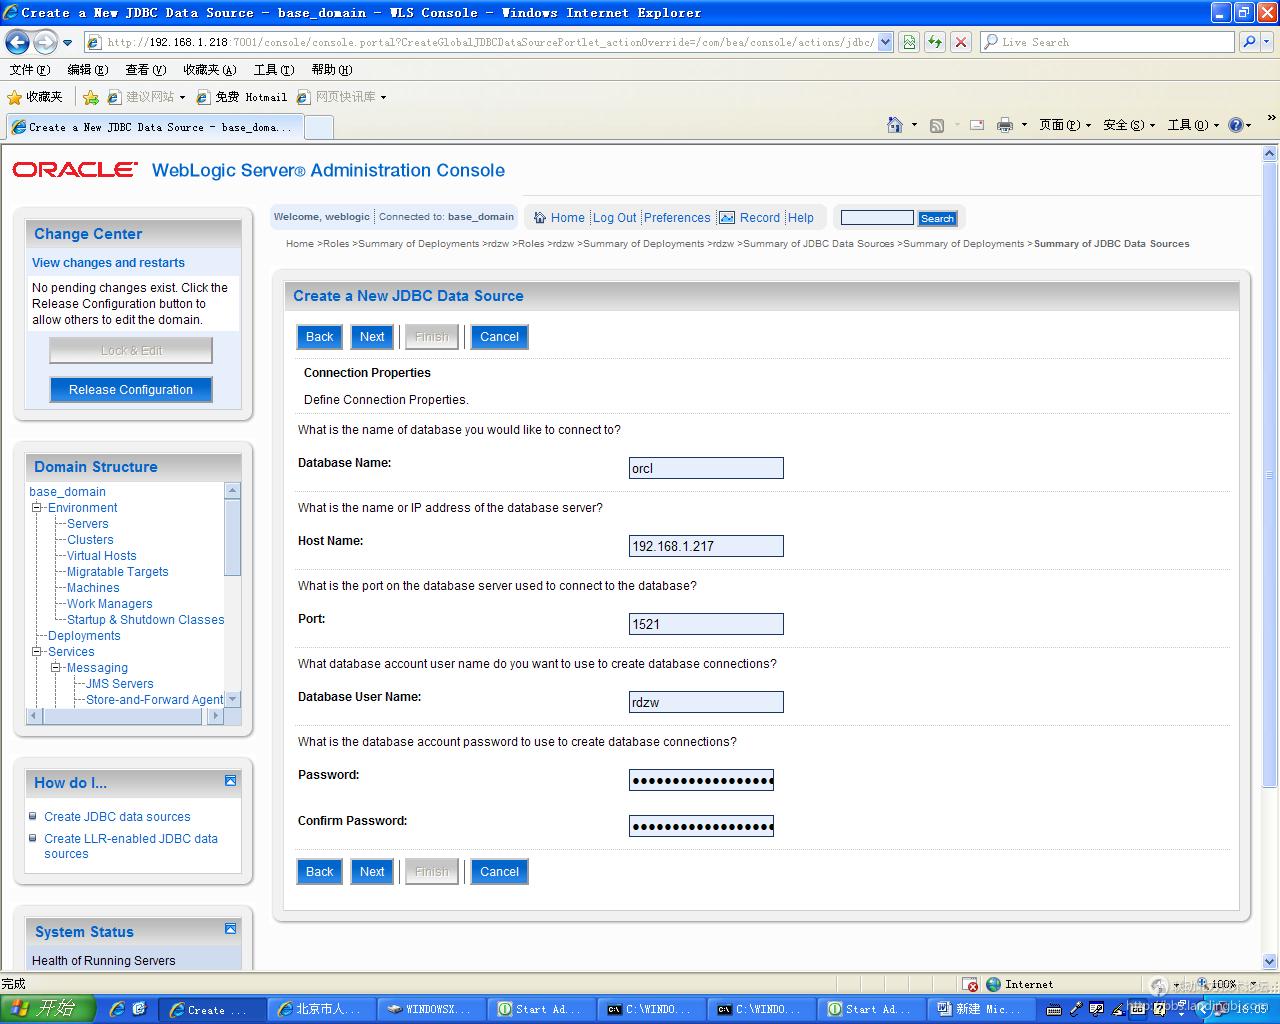Click the Home icon in console toolbar

point(540,218)
